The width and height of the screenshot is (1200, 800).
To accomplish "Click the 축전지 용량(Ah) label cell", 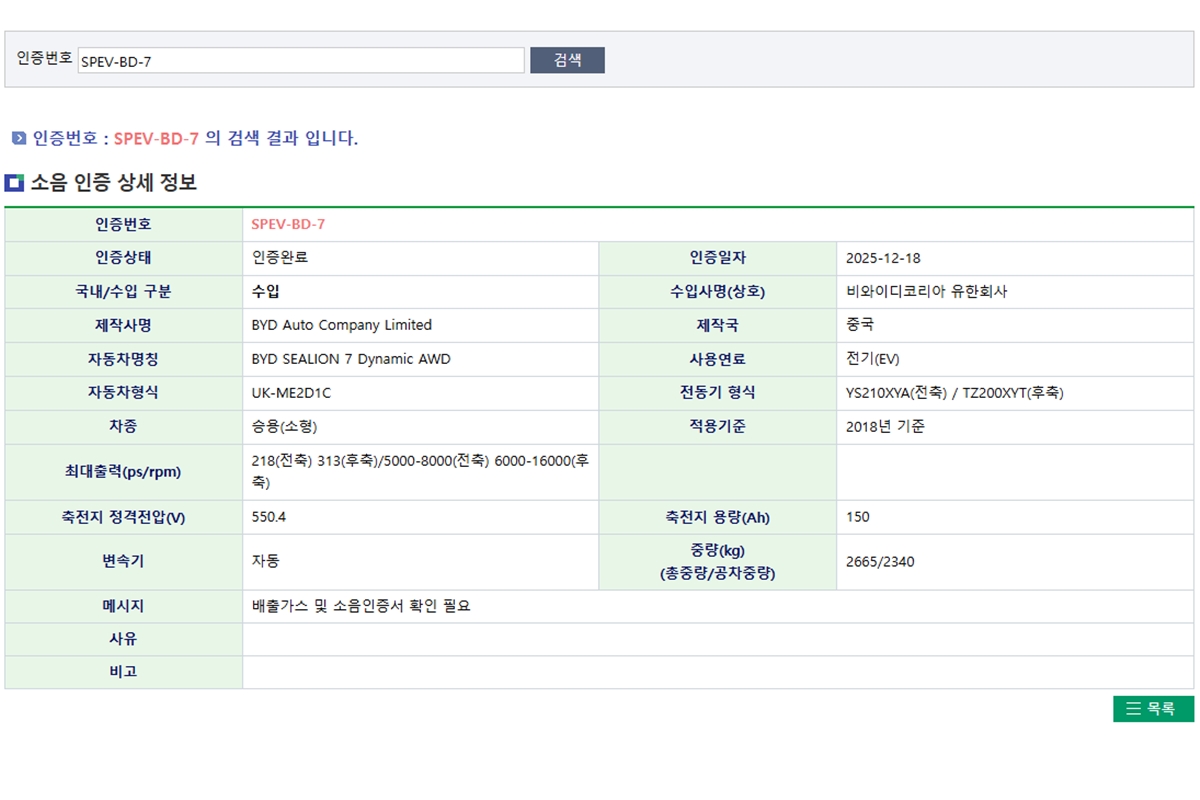I will tap(717, 517).
